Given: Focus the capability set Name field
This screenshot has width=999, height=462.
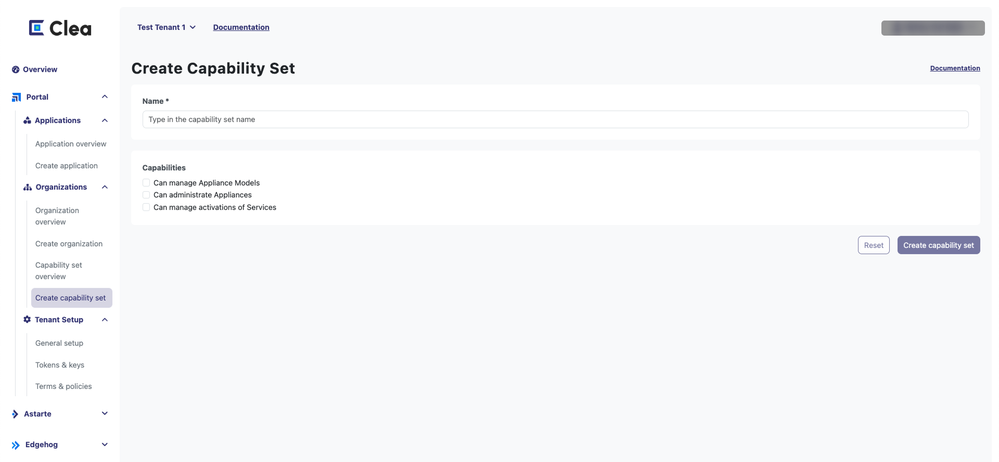Looking at the screenshot, I should pyautogui.click(x=555, y=120).
